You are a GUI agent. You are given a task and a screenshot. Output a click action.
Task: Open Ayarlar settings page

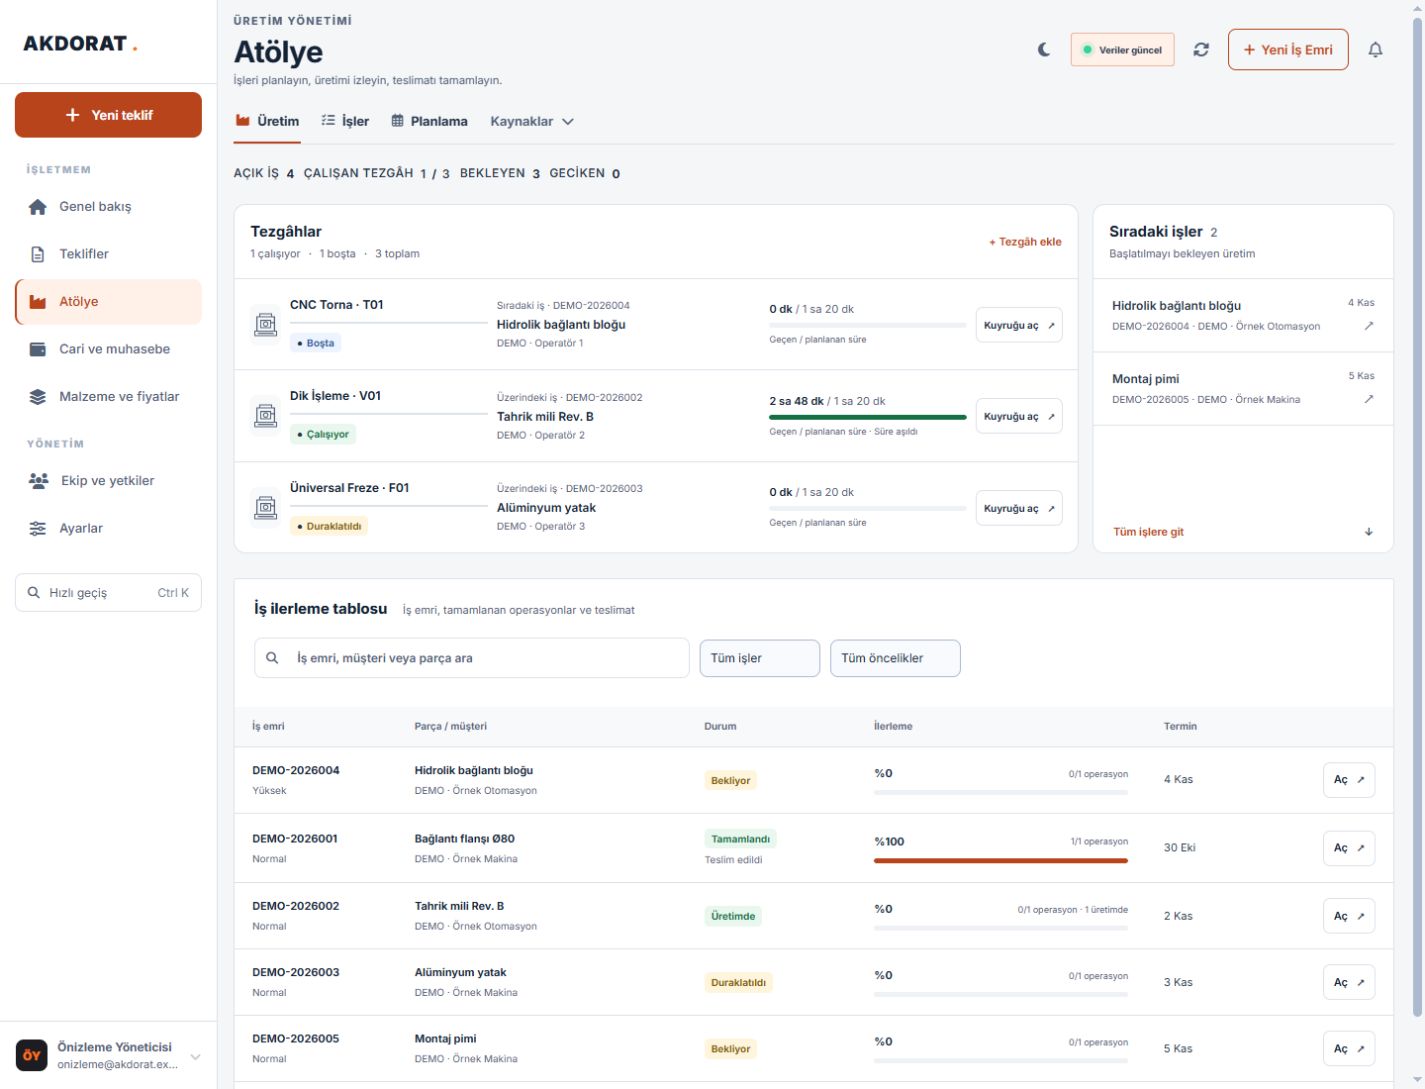(108, 528)
